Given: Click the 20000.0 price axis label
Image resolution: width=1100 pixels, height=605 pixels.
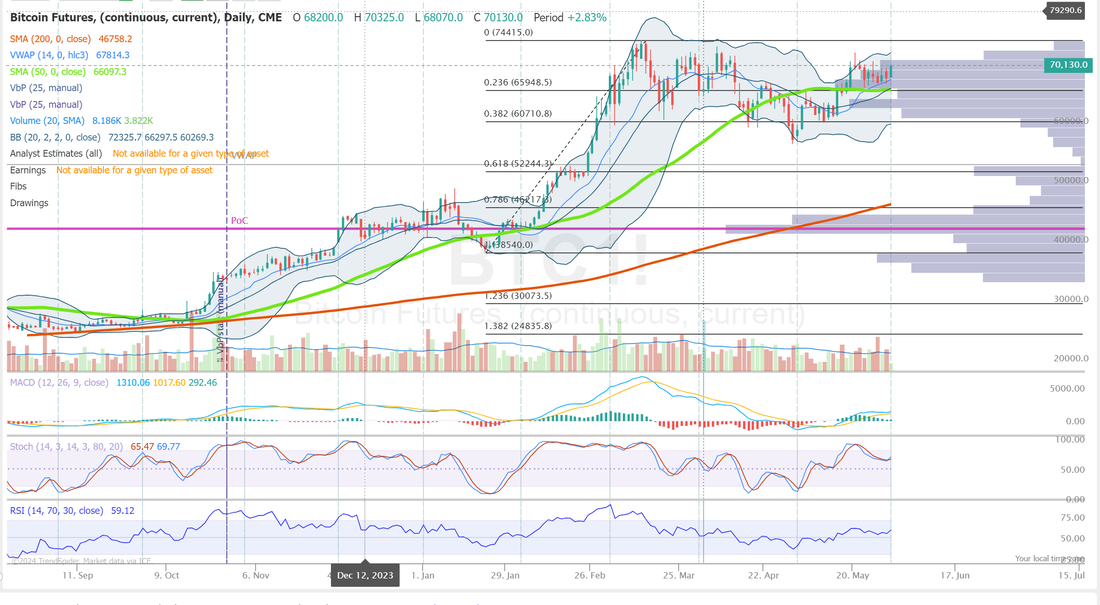Looking at the screenshot, I should coord(1071,358).
